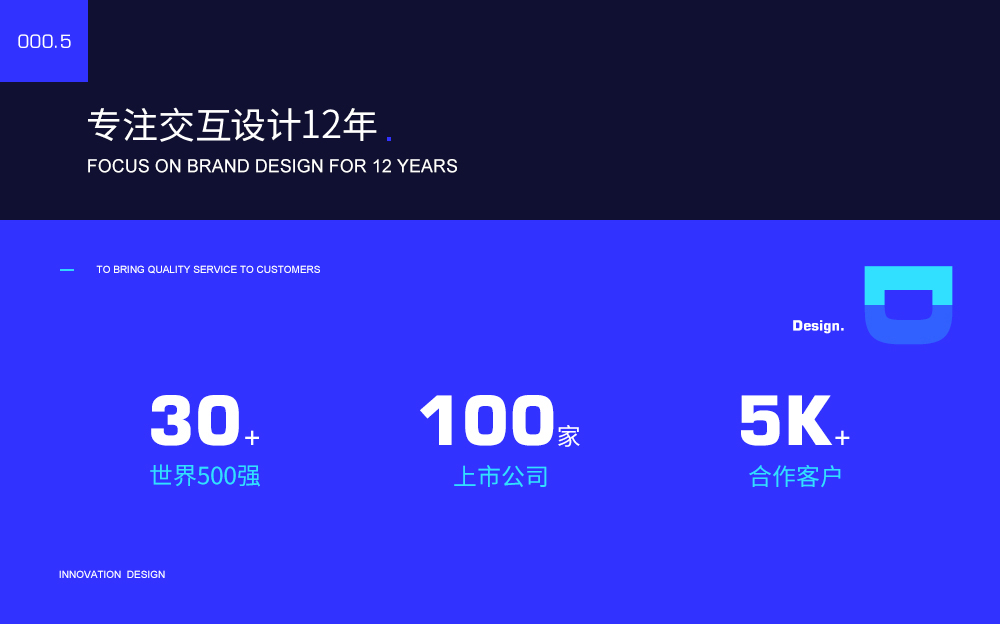Click the 30+ statistic number
The image size is (1000, 624).
tap(205, 420)
